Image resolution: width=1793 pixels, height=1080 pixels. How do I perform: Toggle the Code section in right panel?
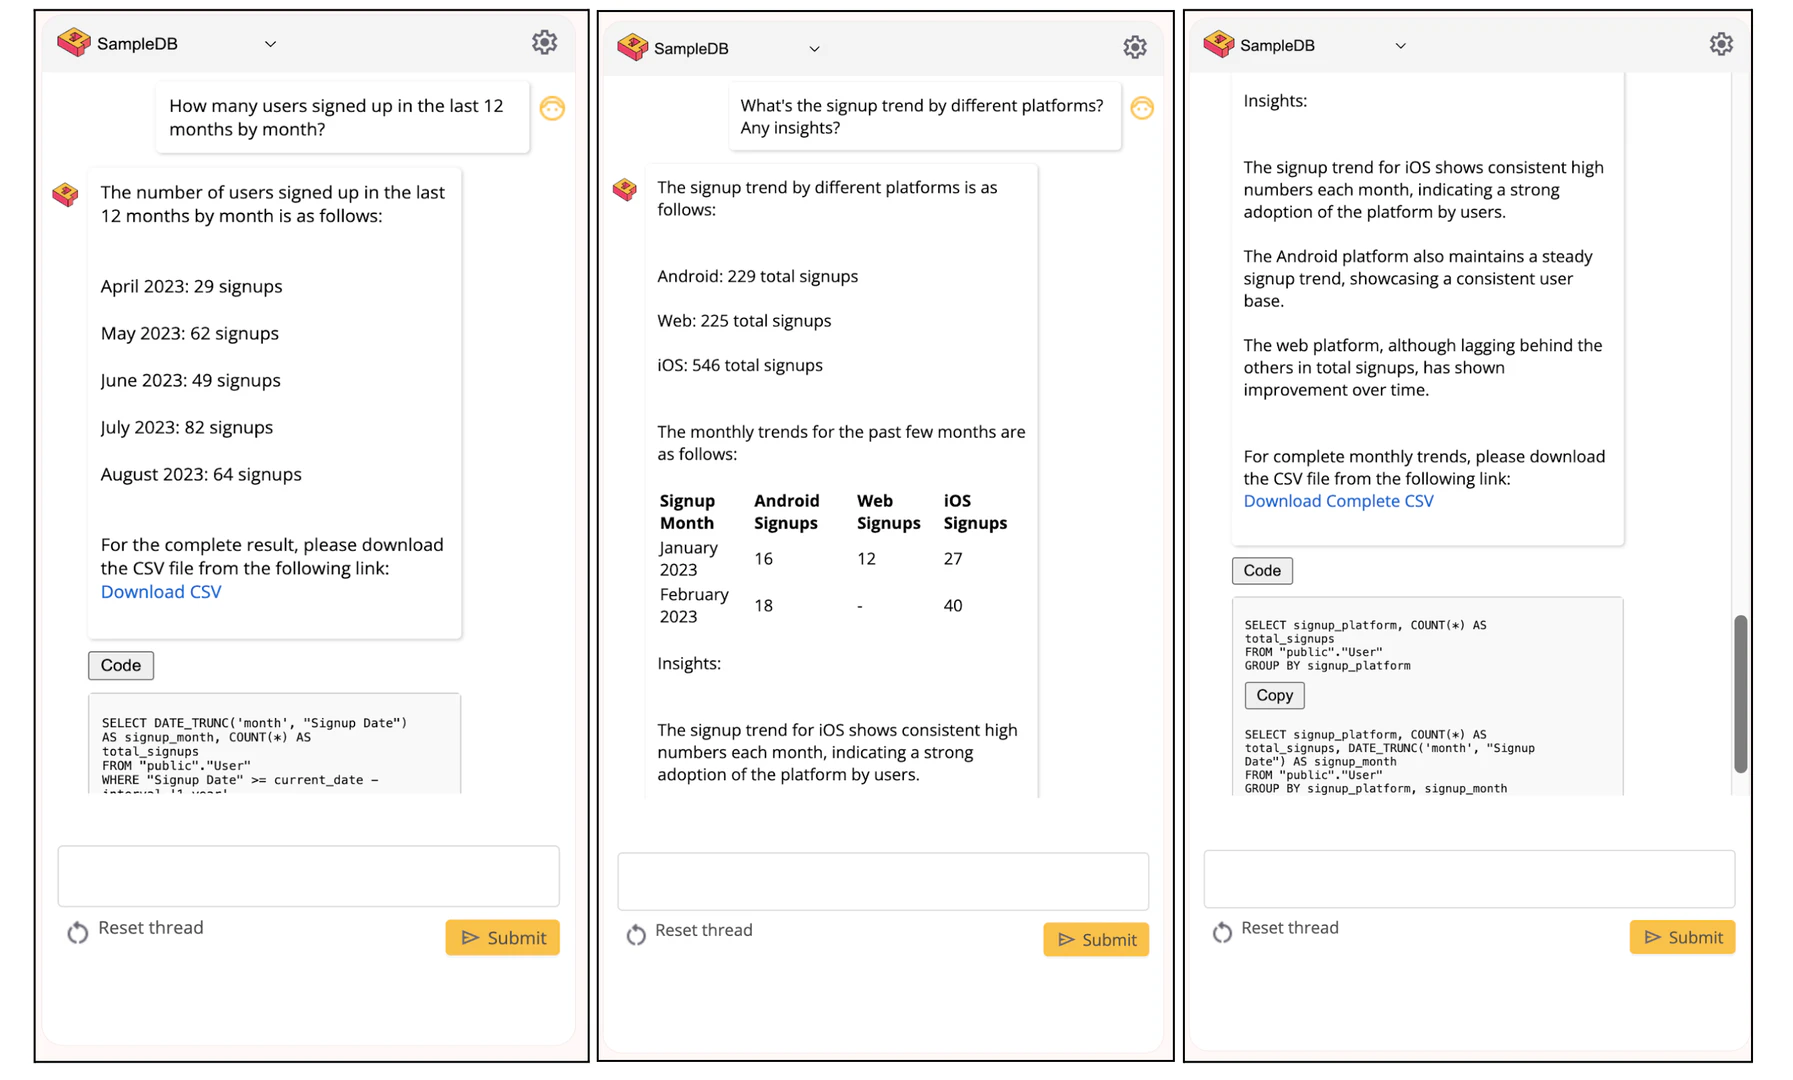pos(1261,570)
